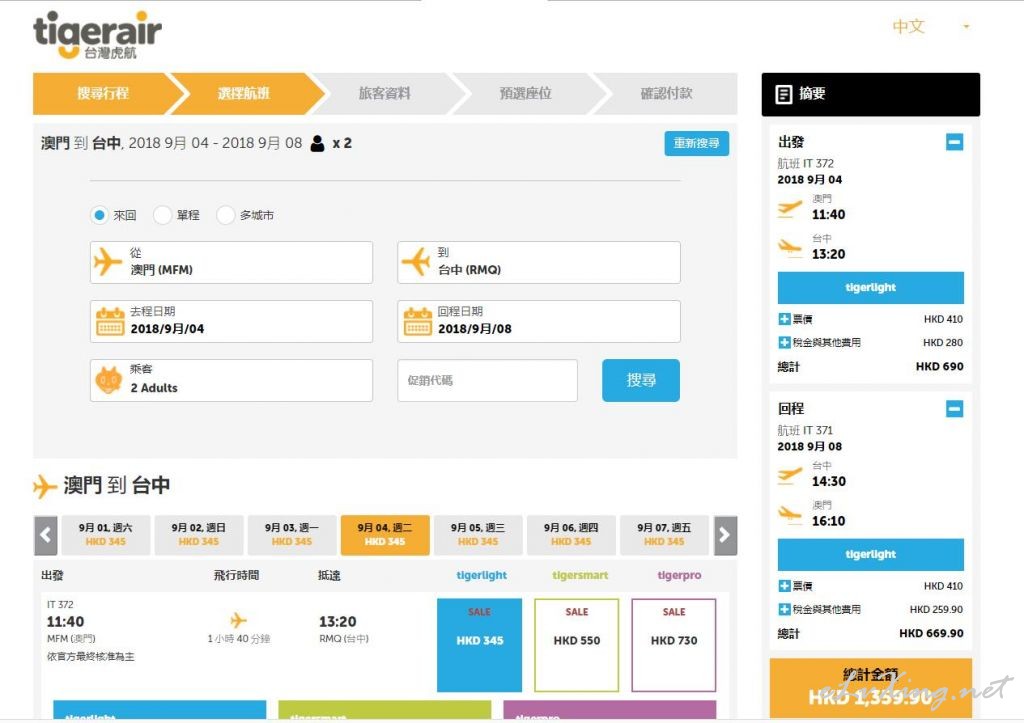Click the 促銷代碼 promo code field
This screenshot has height=723, width=1024.
[x=487, y=380]
